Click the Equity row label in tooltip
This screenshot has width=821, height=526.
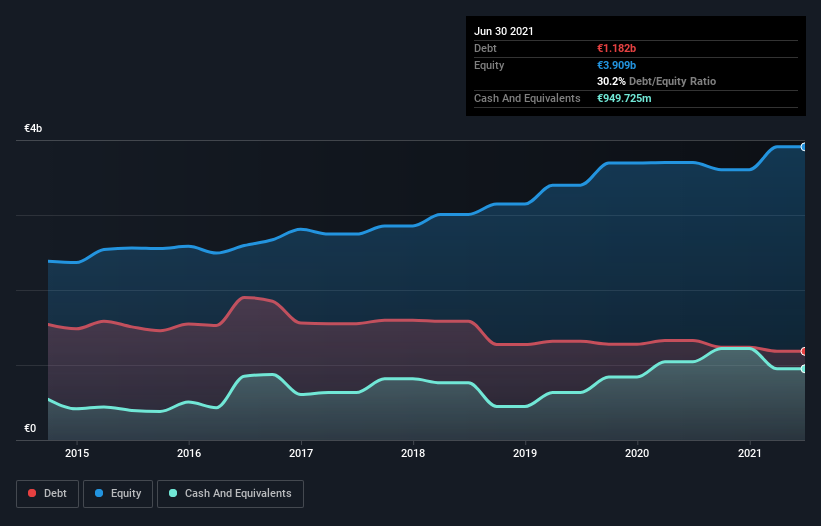(489, 65)
